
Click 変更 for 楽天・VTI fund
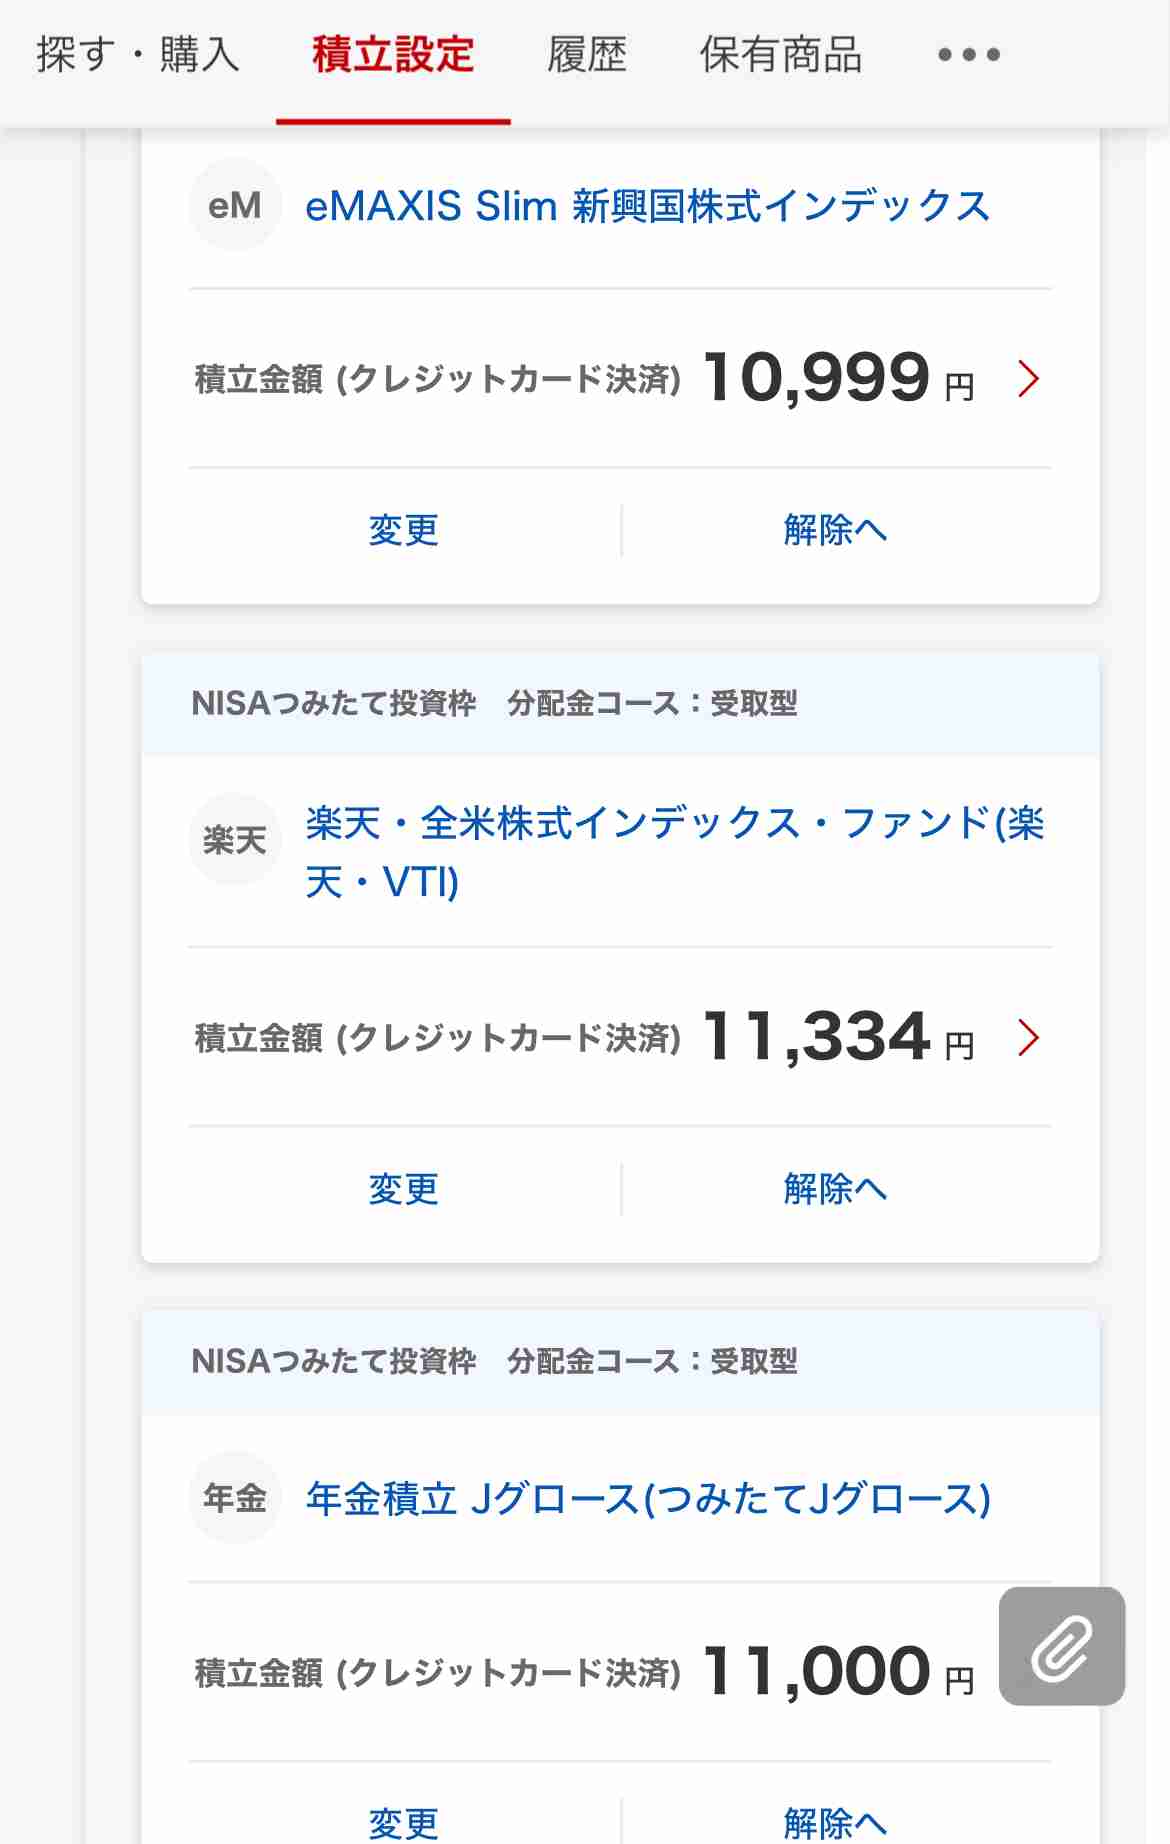pos(404,1189)
